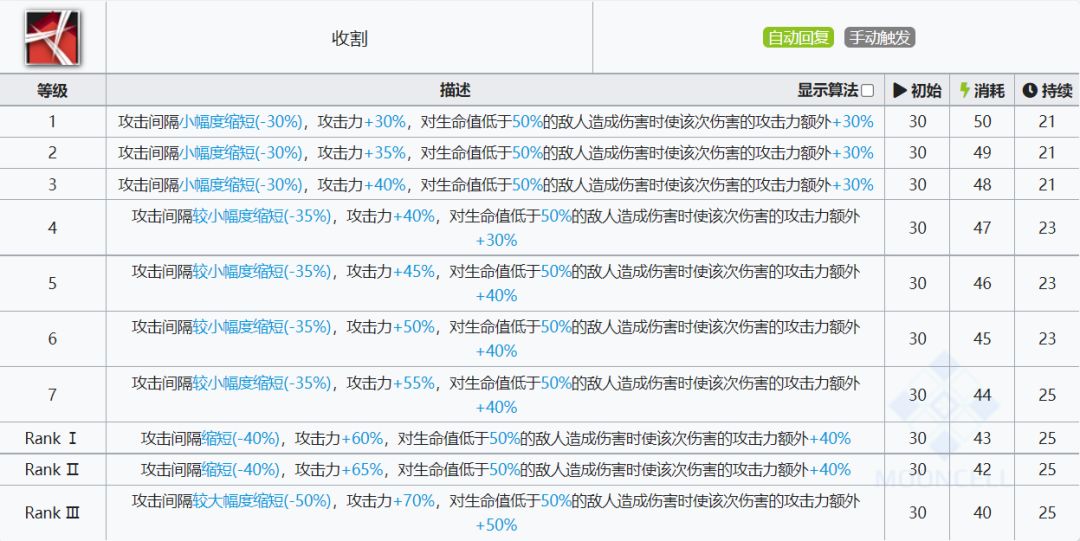Click the 消耗 value 40 in Rank Ⅲ row
Viewport: 1080px width, 541px height.
pyautogui.click(x=982, y=512)
